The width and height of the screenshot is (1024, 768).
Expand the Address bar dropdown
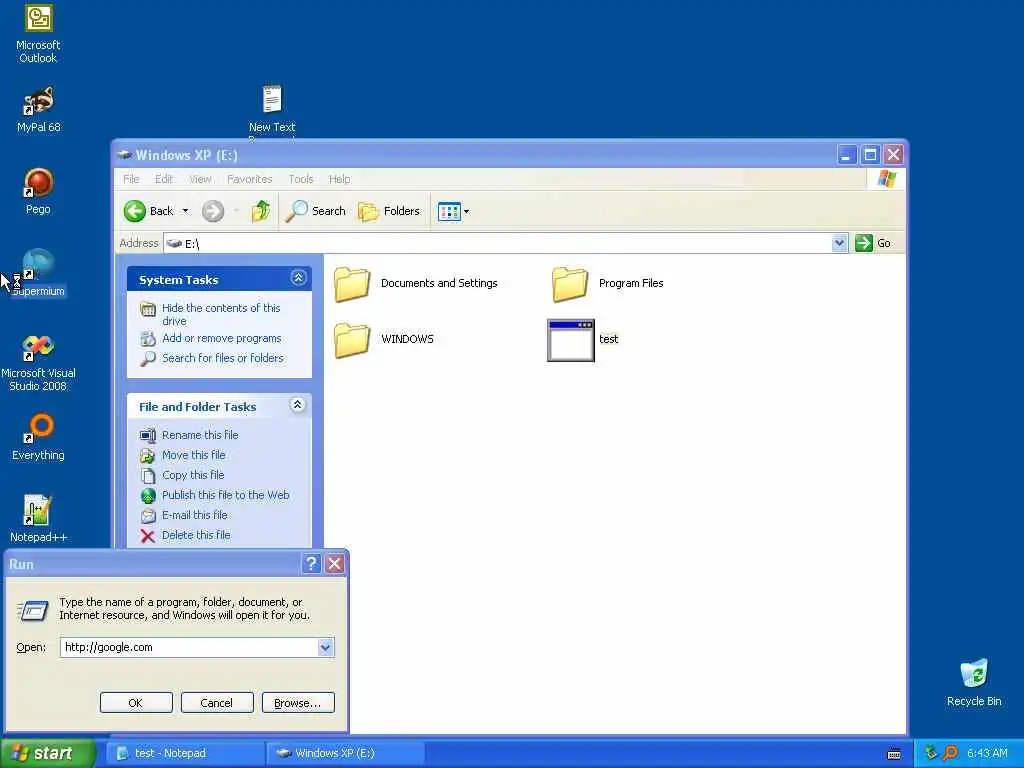839,243
